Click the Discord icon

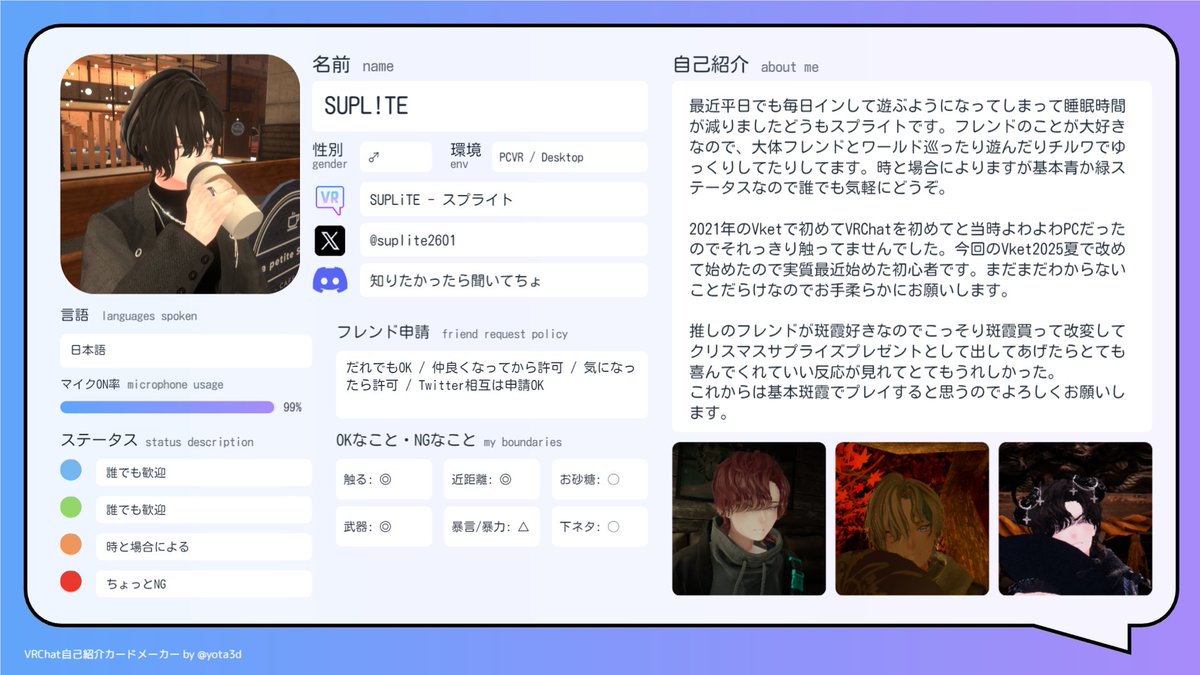pyautogui.click(x=330, y=281)
